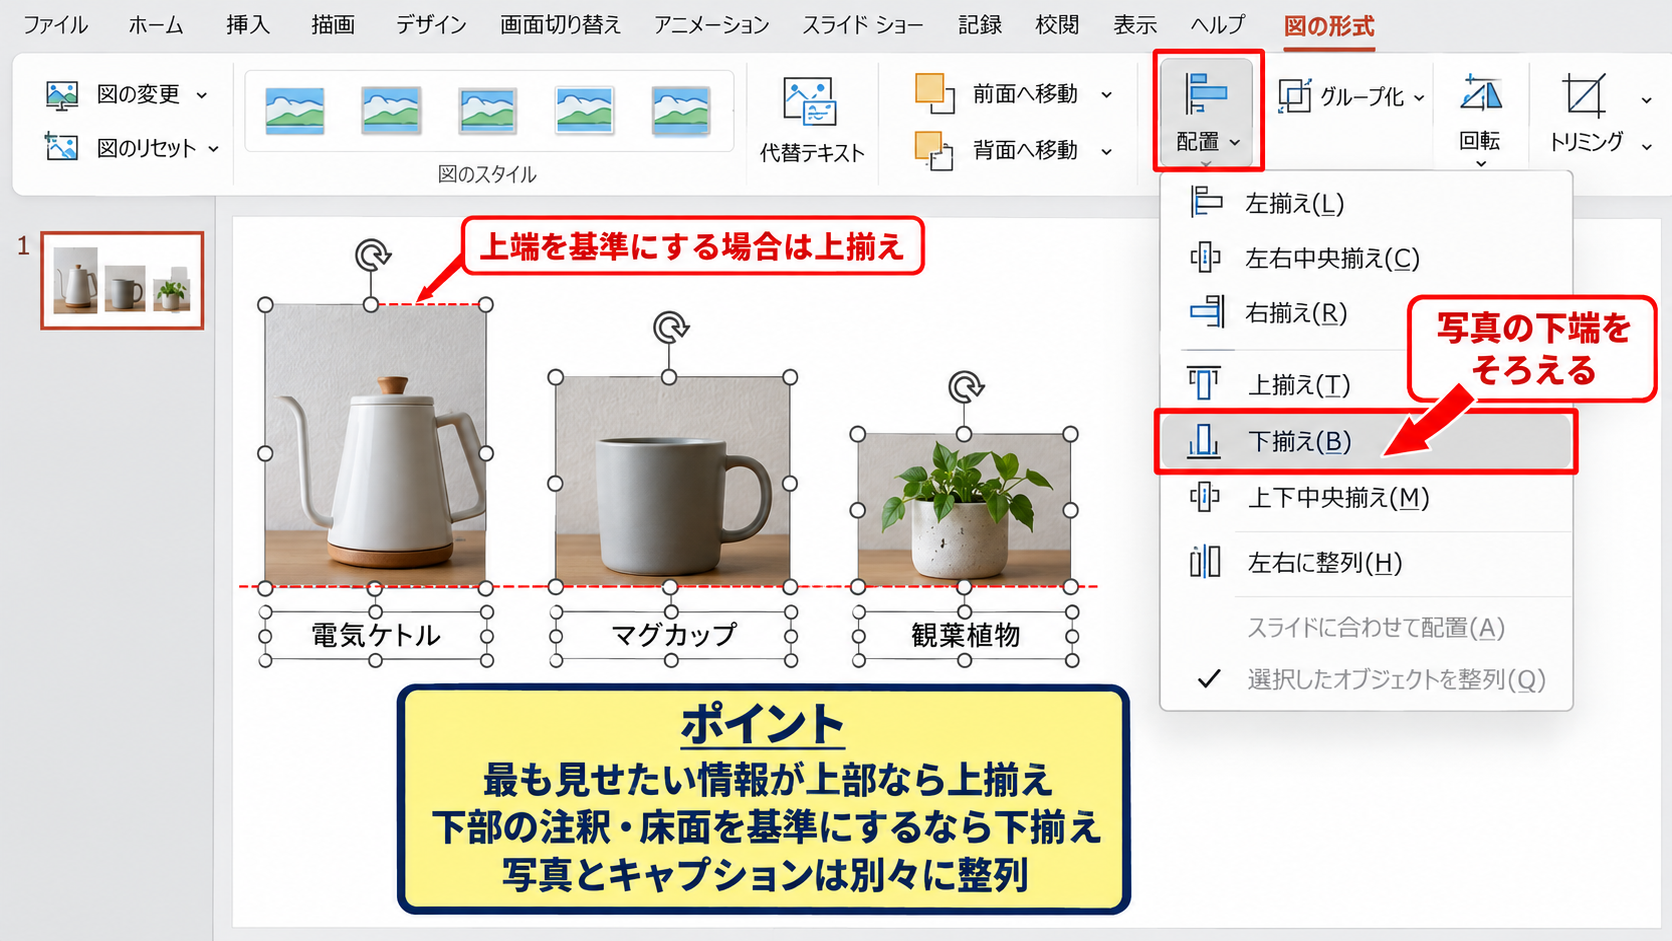Switch to the 挿入 tab
Image resolution: width=1672 pixels, height=941 pixels.
click(248, 25)
